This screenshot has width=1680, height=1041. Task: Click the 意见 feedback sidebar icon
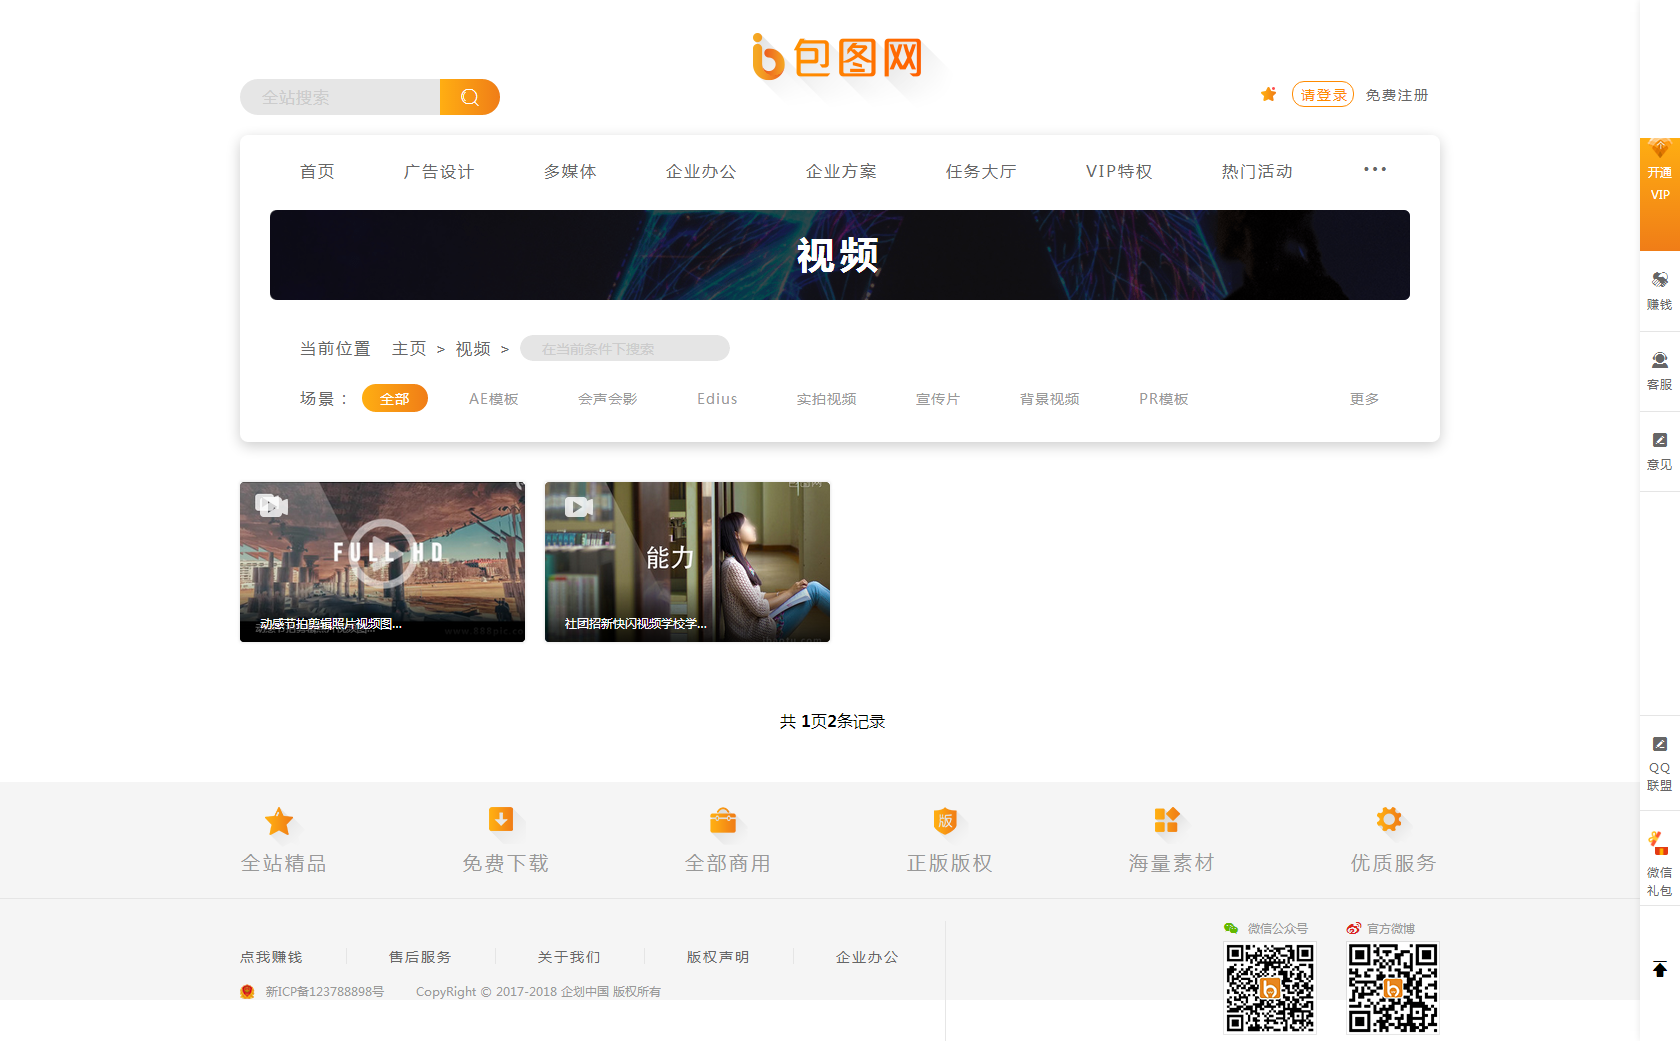click(x=1660, y=450)
